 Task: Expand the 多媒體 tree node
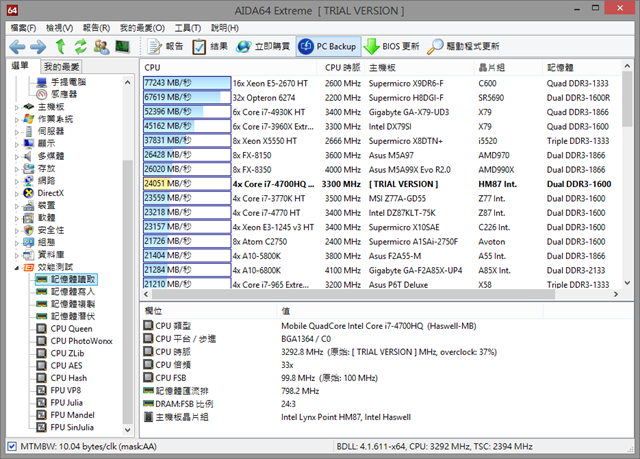coord(17,157)
